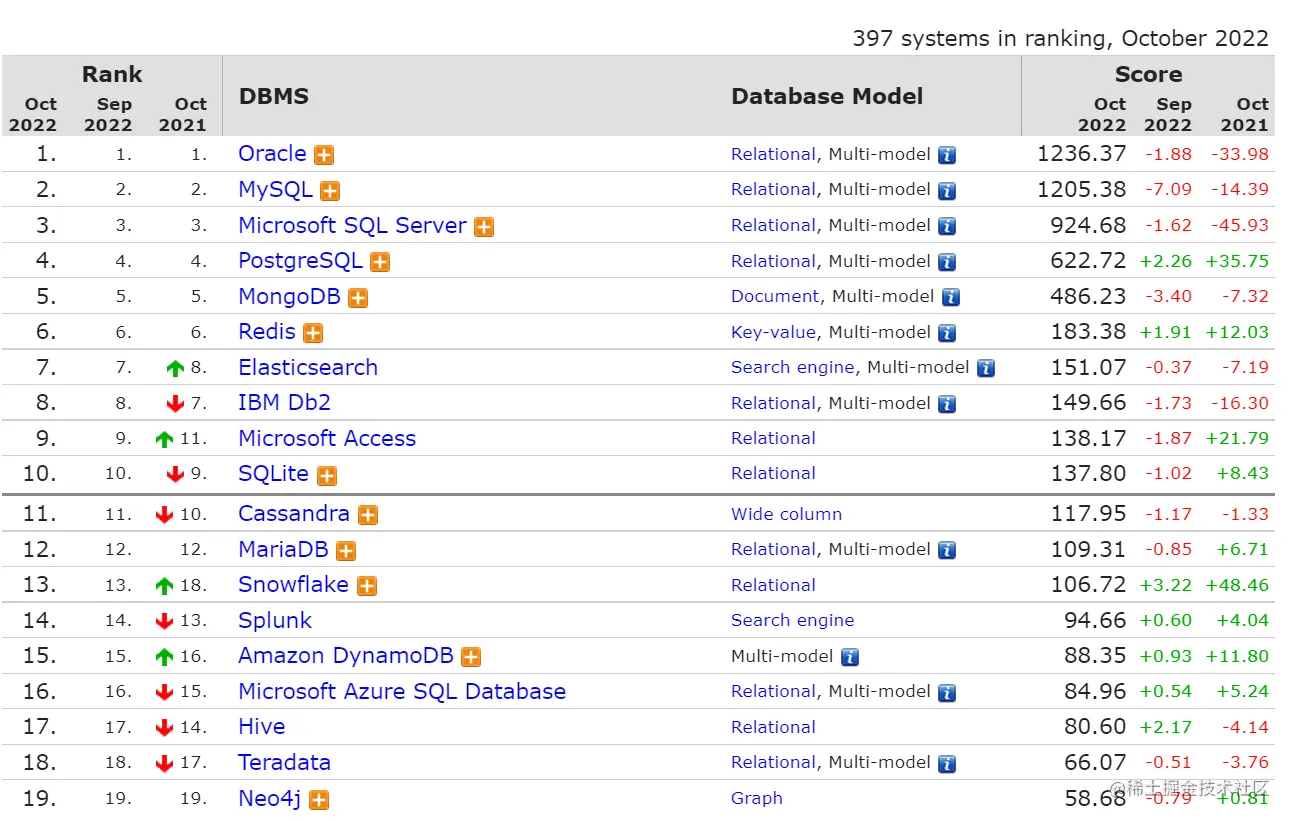Viewport: 1292px width, 821px height.
Task: Open the SQLite link
Action: coord(273,473)
